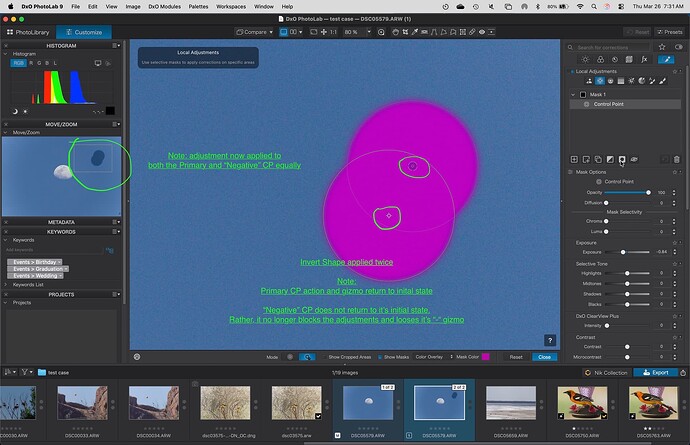The width and height of the screenshot is (690, 445).
Task: Choose the Hue mask tool in Local Adjustments
Action: tap(642, 81)
